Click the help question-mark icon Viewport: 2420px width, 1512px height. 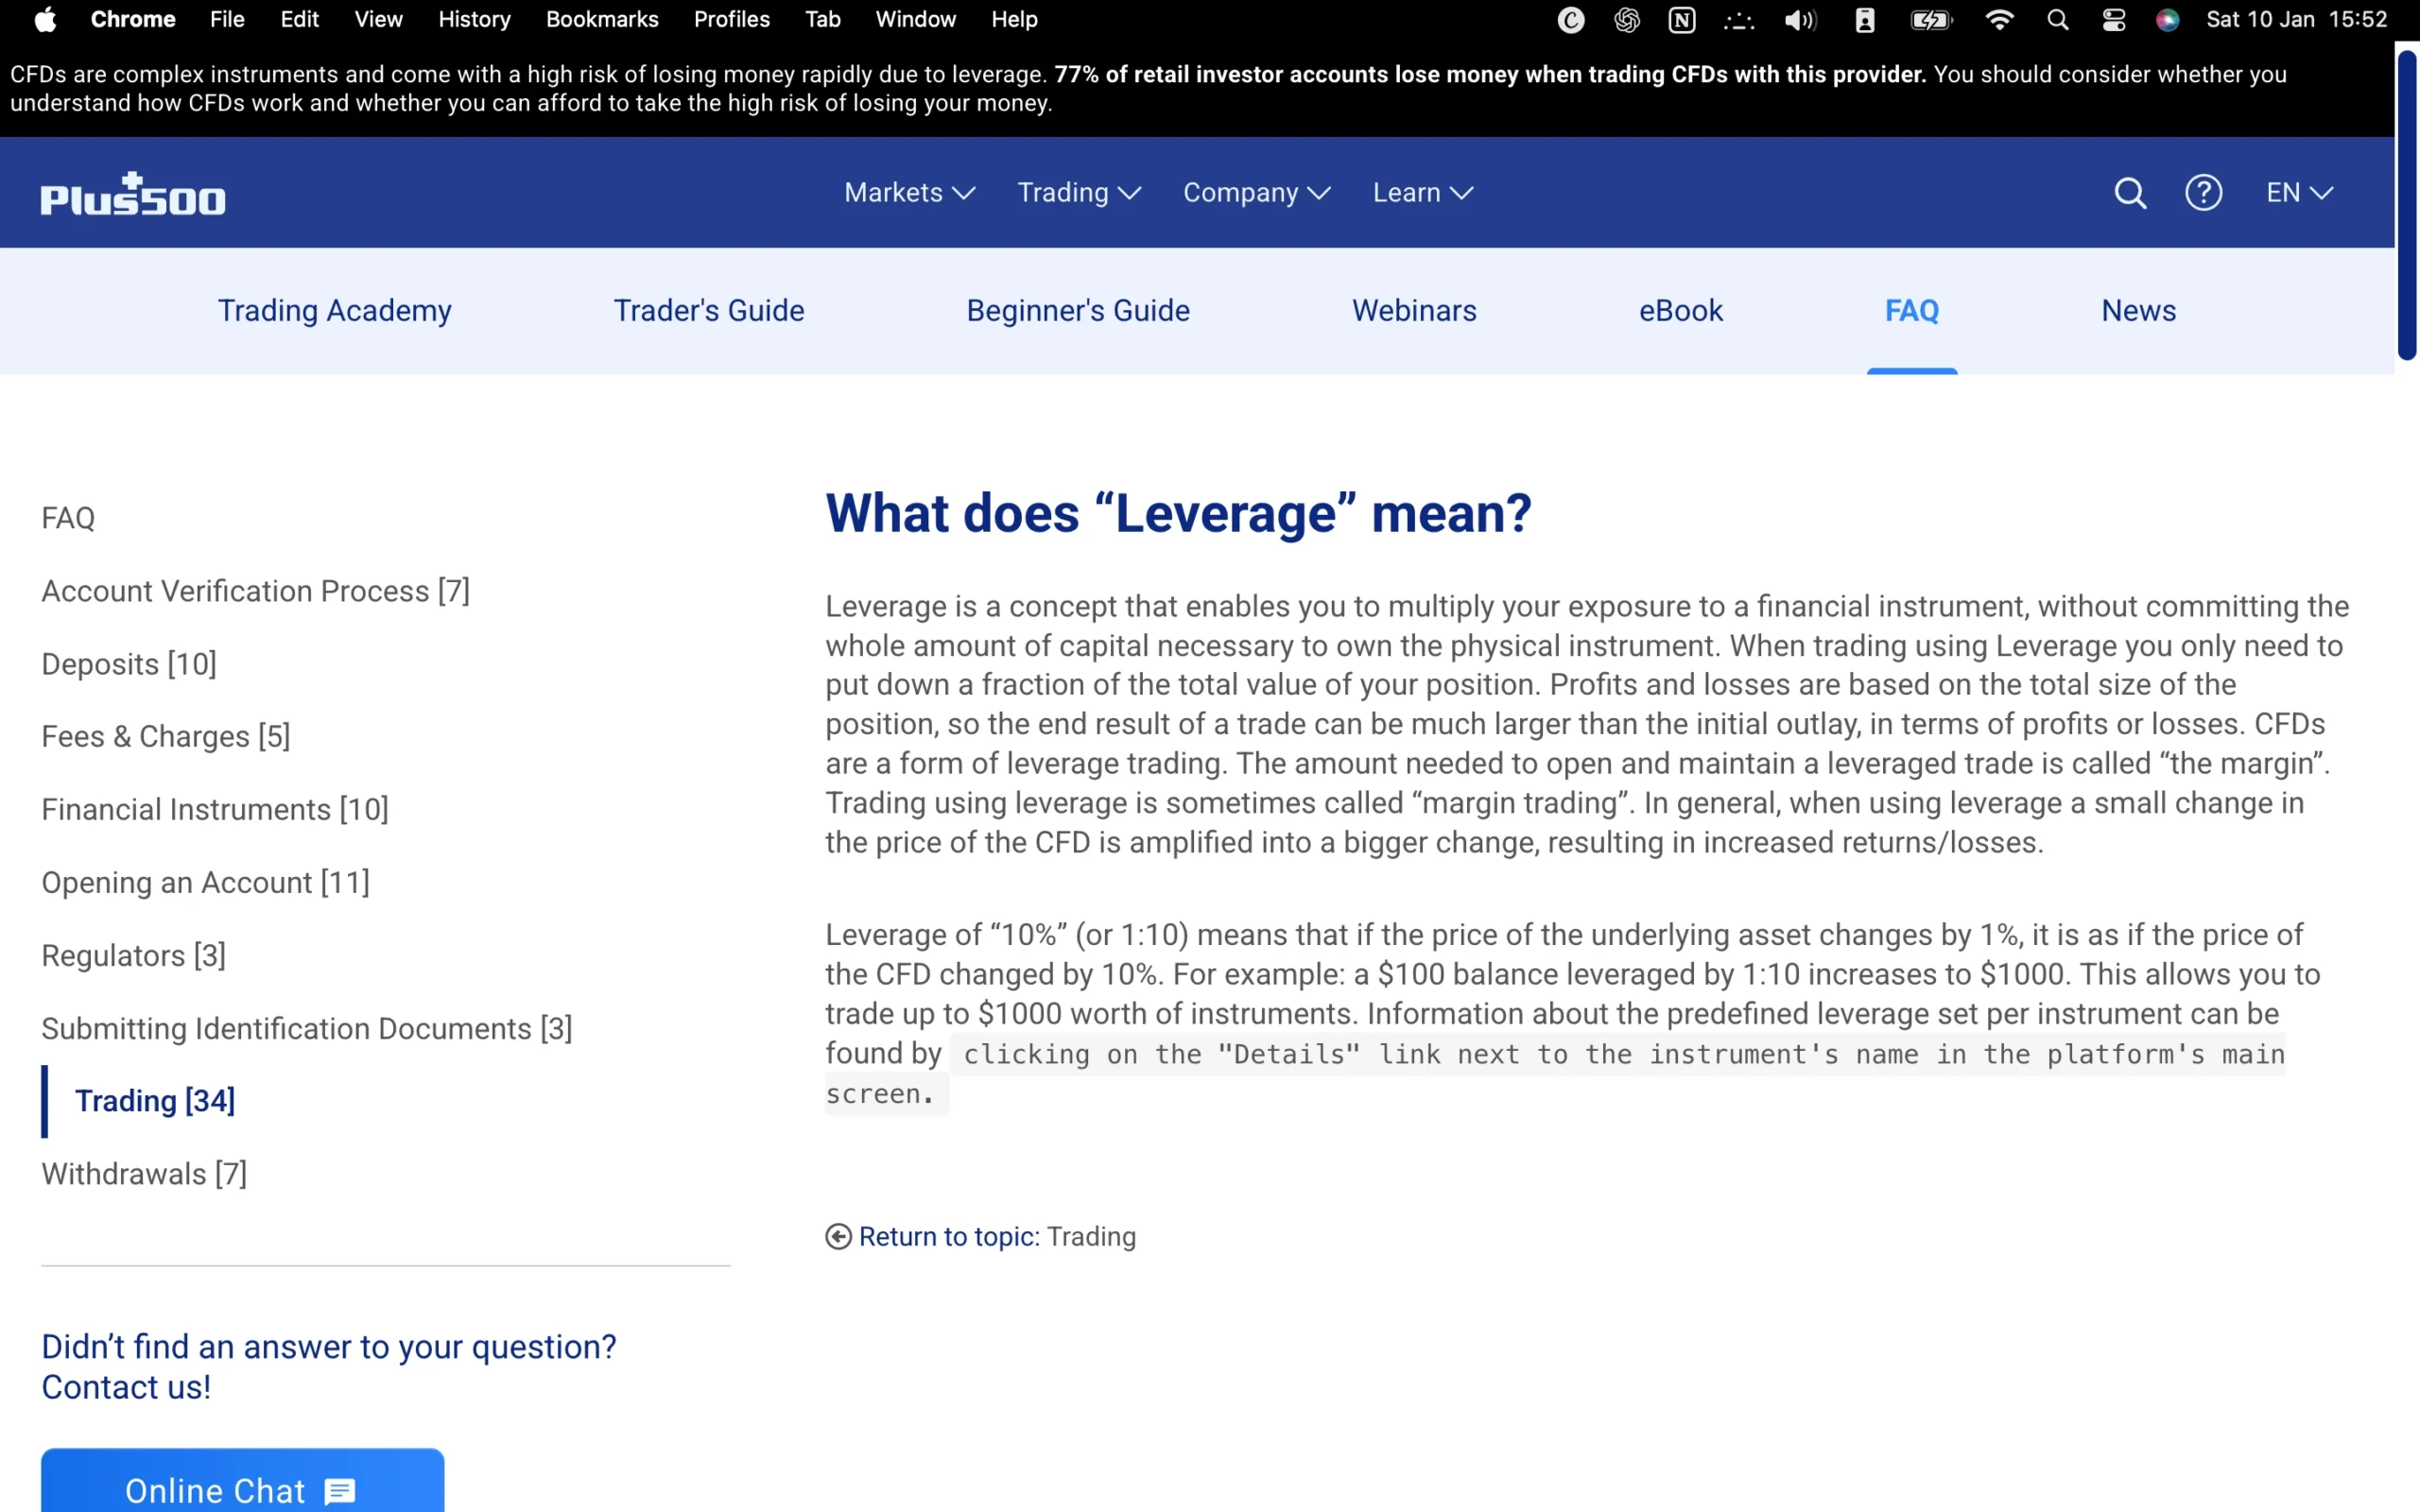tap(2204, 192)
